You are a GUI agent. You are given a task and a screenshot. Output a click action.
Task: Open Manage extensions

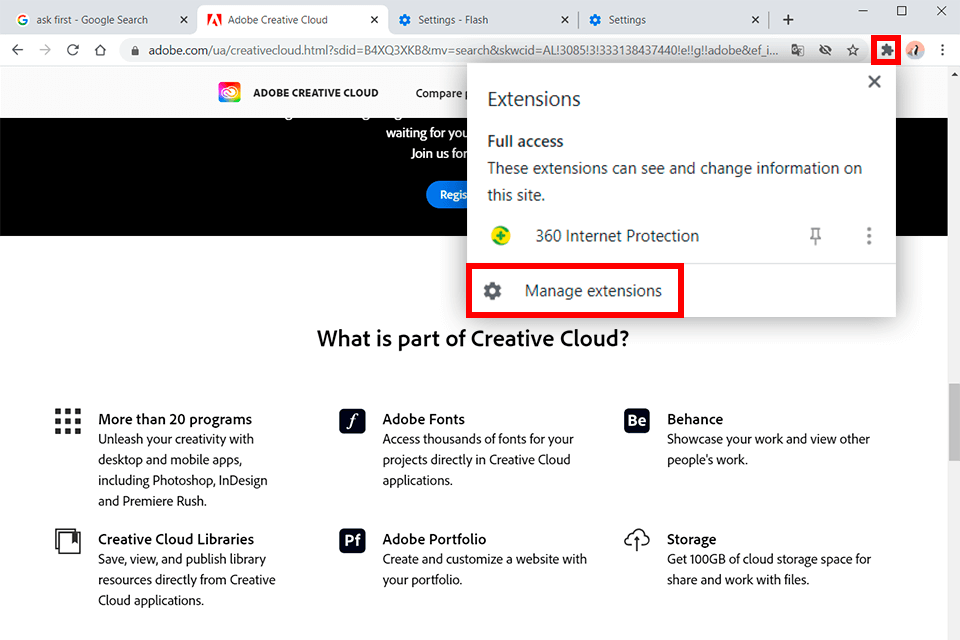[x=574, y=291]
